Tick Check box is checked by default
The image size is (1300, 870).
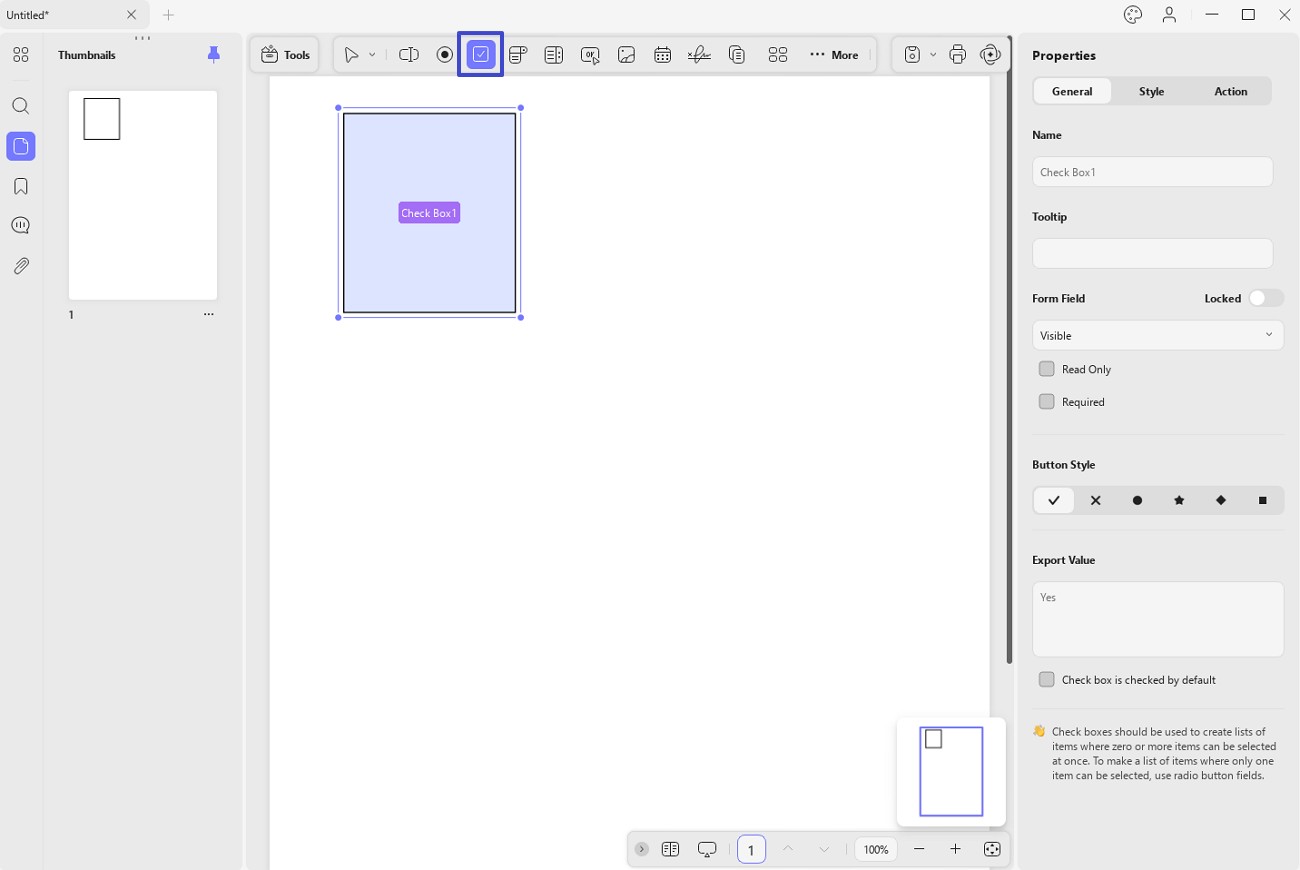1046,680
